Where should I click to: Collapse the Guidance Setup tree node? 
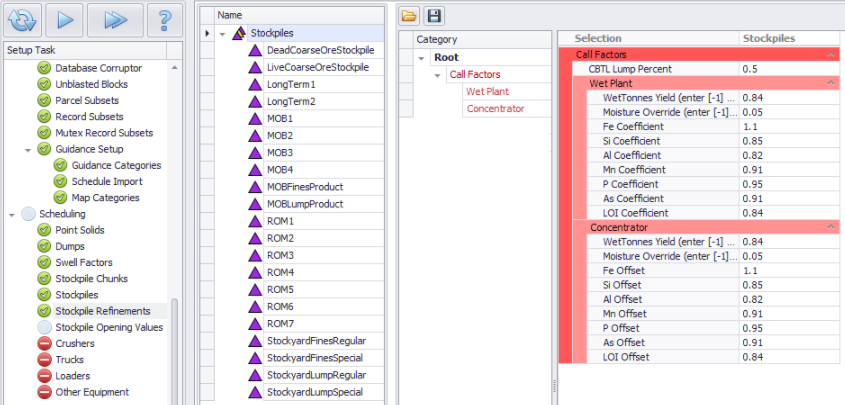(28, 150)
